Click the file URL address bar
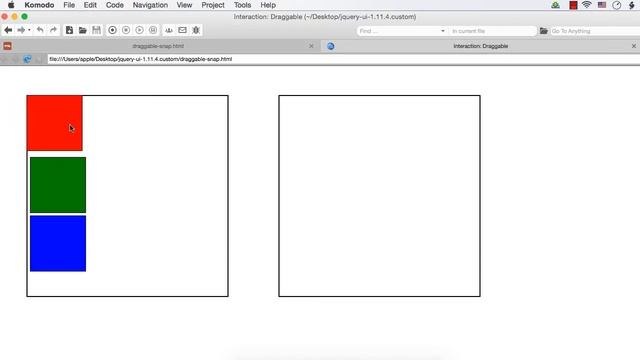The image size is (640, 360). (x=344, y=59)
